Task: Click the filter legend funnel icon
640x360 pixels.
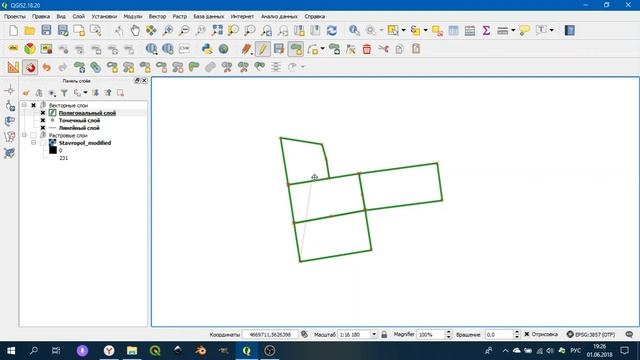Action: point(64,93)
